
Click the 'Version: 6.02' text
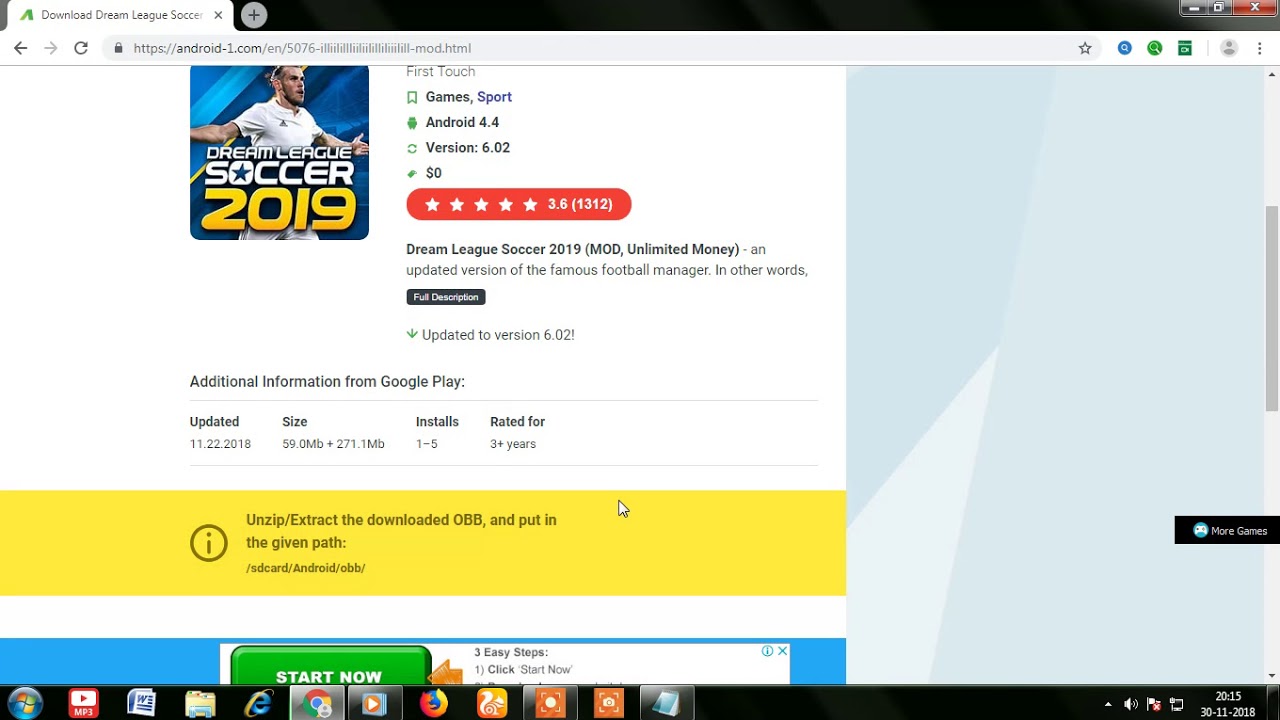[x=468, y=148]
